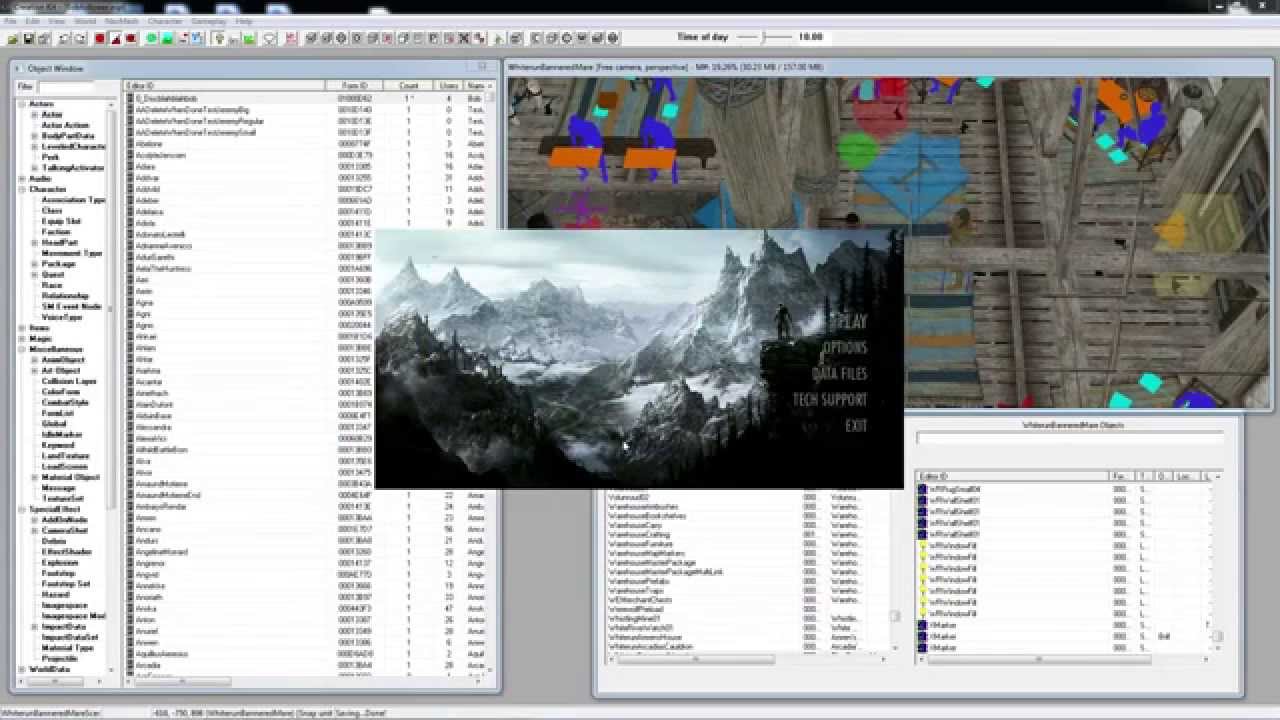The width and height of the screenshot is (1280, 720).
Task: Open the View menu
Action: [58, 21]
